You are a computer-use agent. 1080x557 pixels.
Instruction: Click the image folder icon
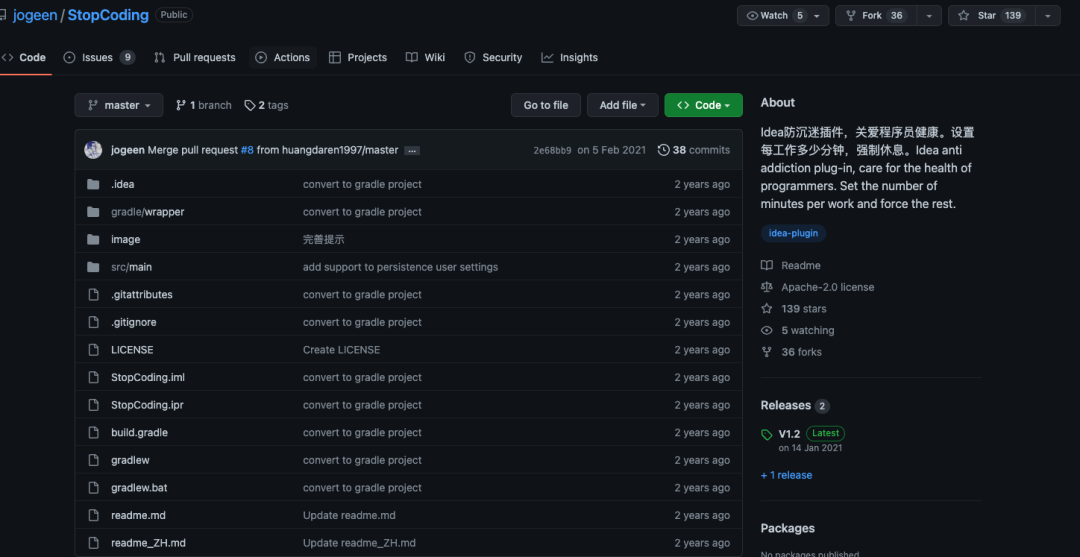(x=94, y=240)
